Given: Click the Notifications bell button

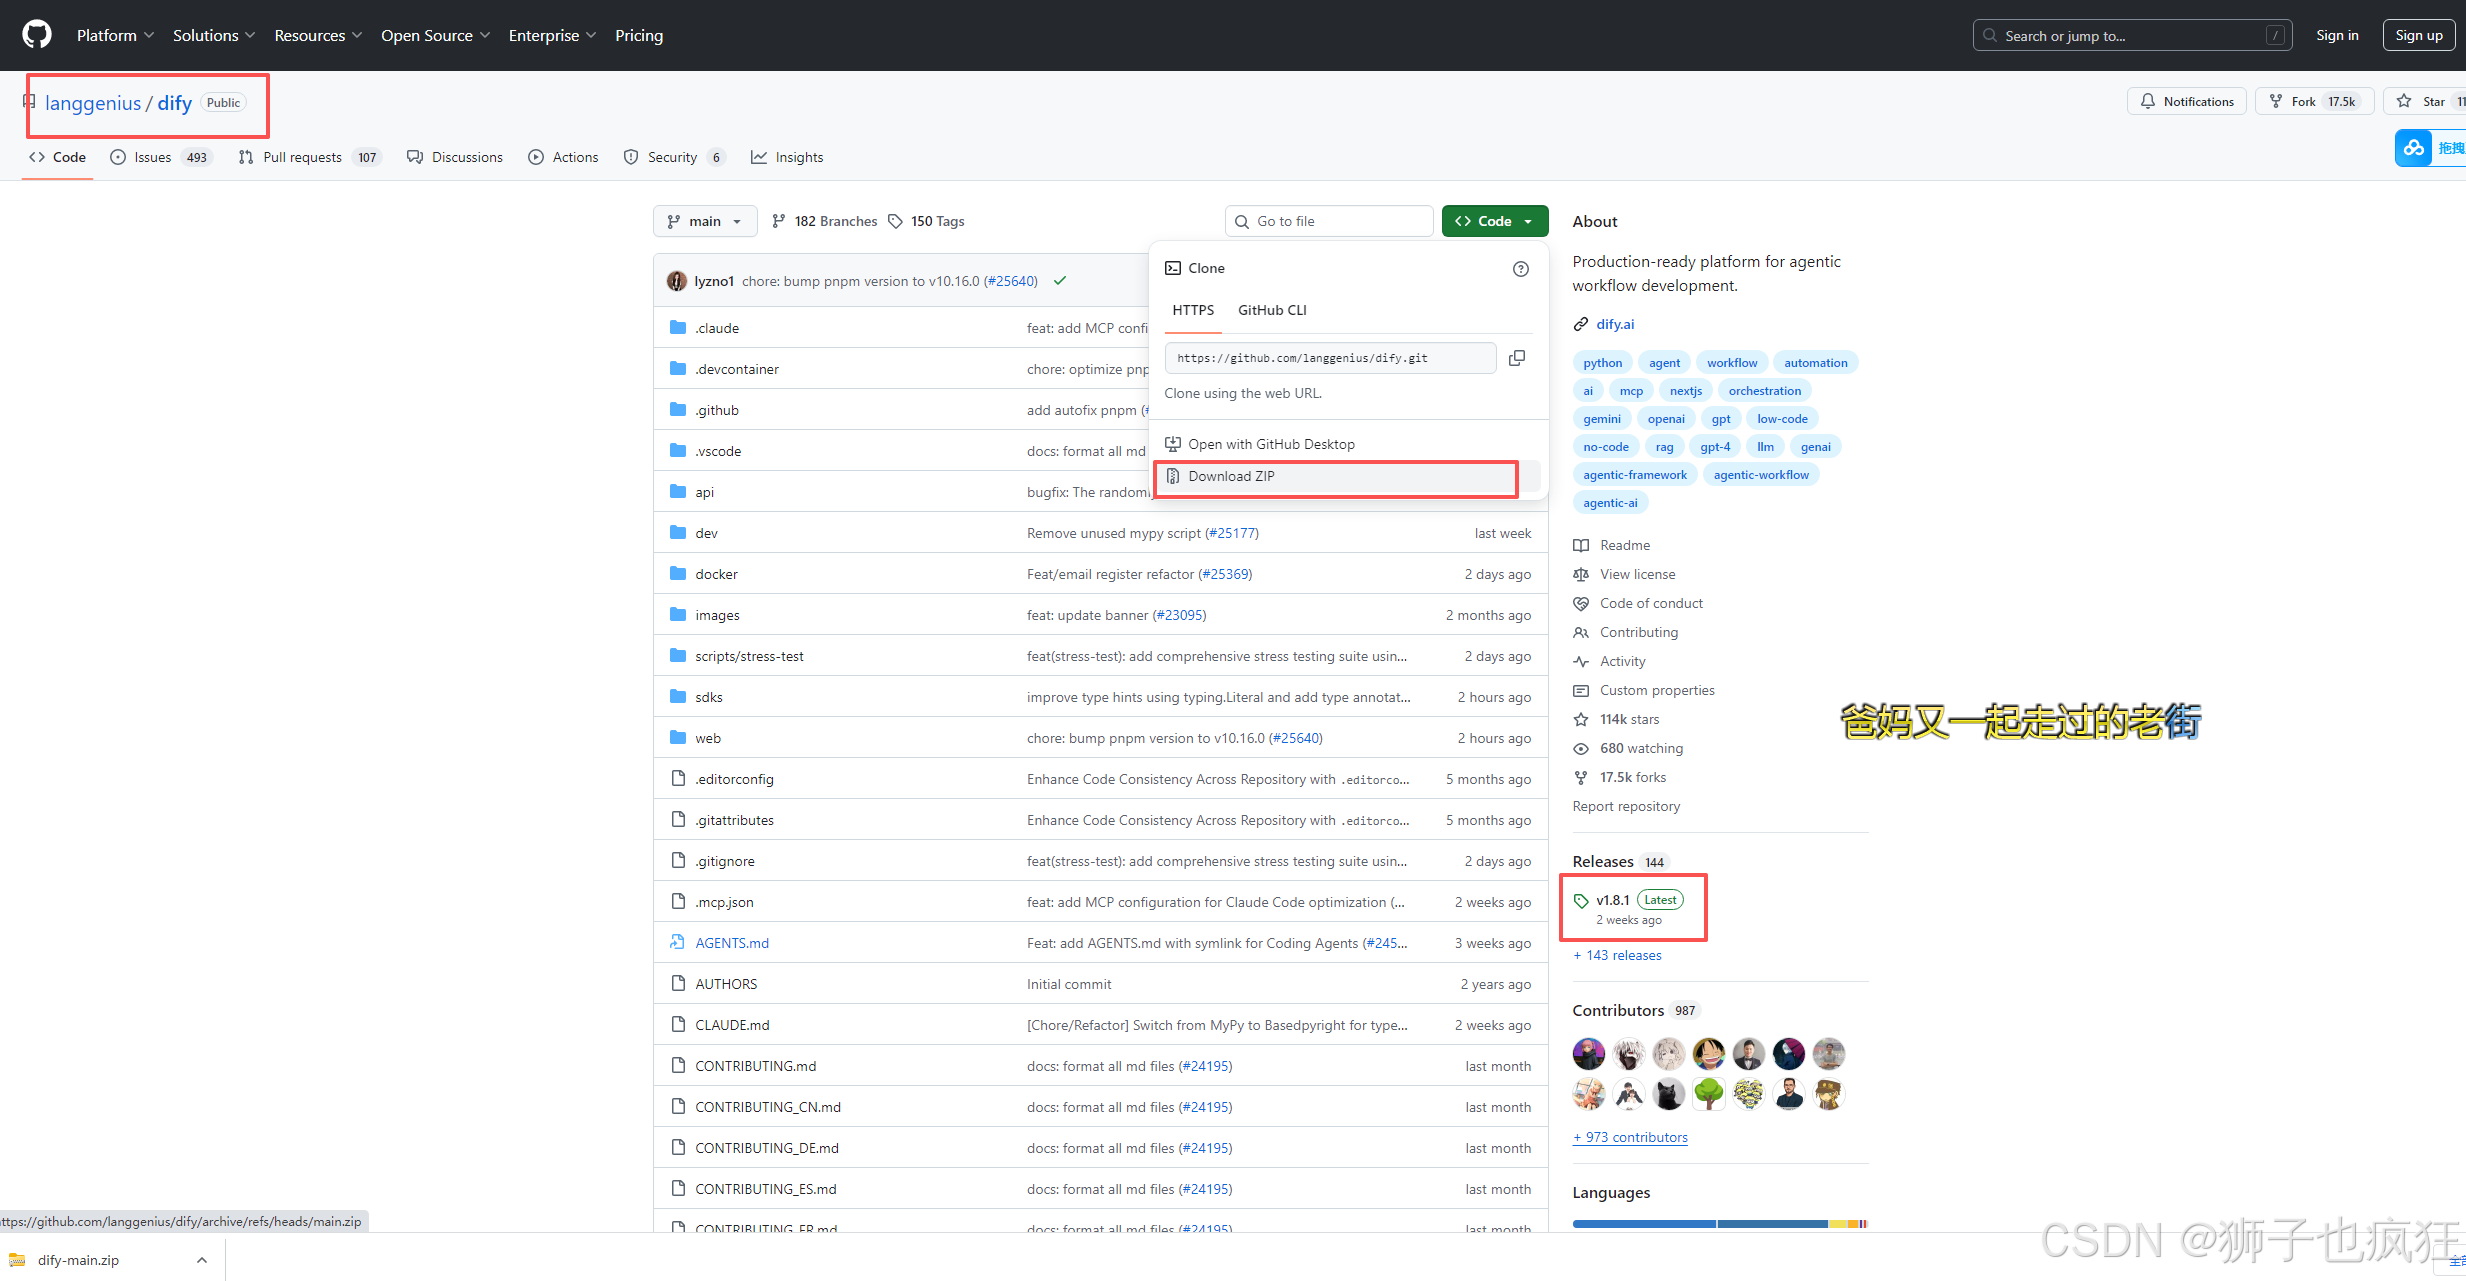Looking at the screenshot, I should [x=2187, y=102].
